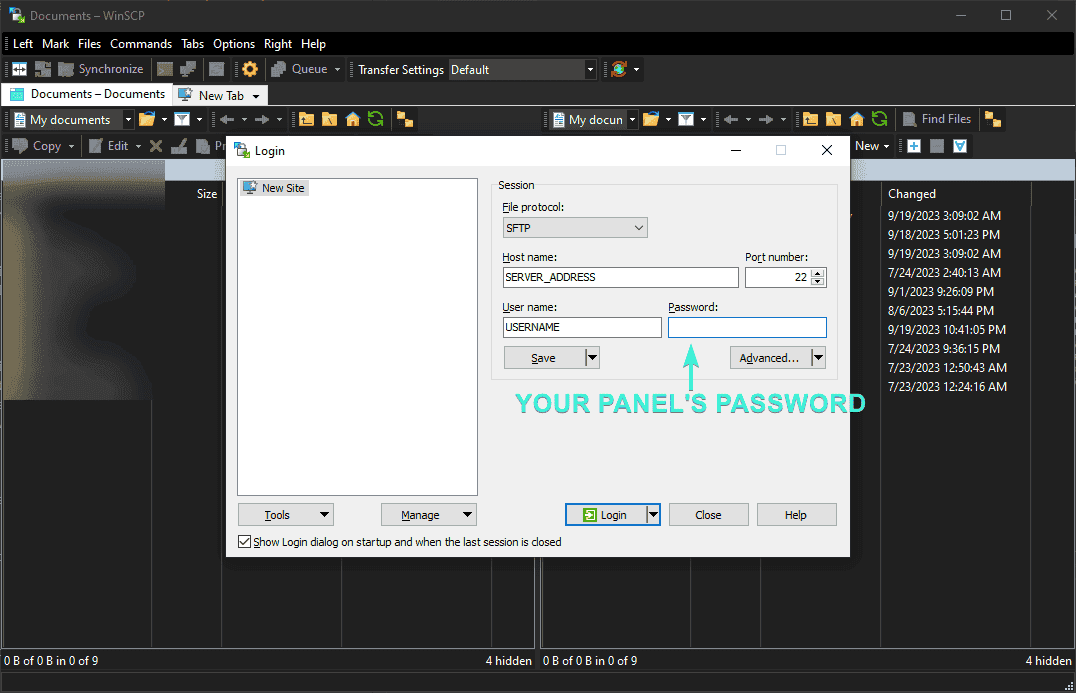This screenshot has width=1076, height=693.
Task: Go to home directory in left panel
Action: [352, 119]
